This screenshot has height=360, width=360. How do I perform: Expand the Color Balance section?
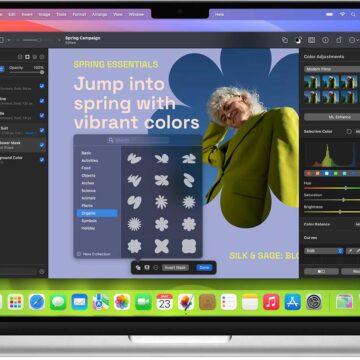(317, 224)
